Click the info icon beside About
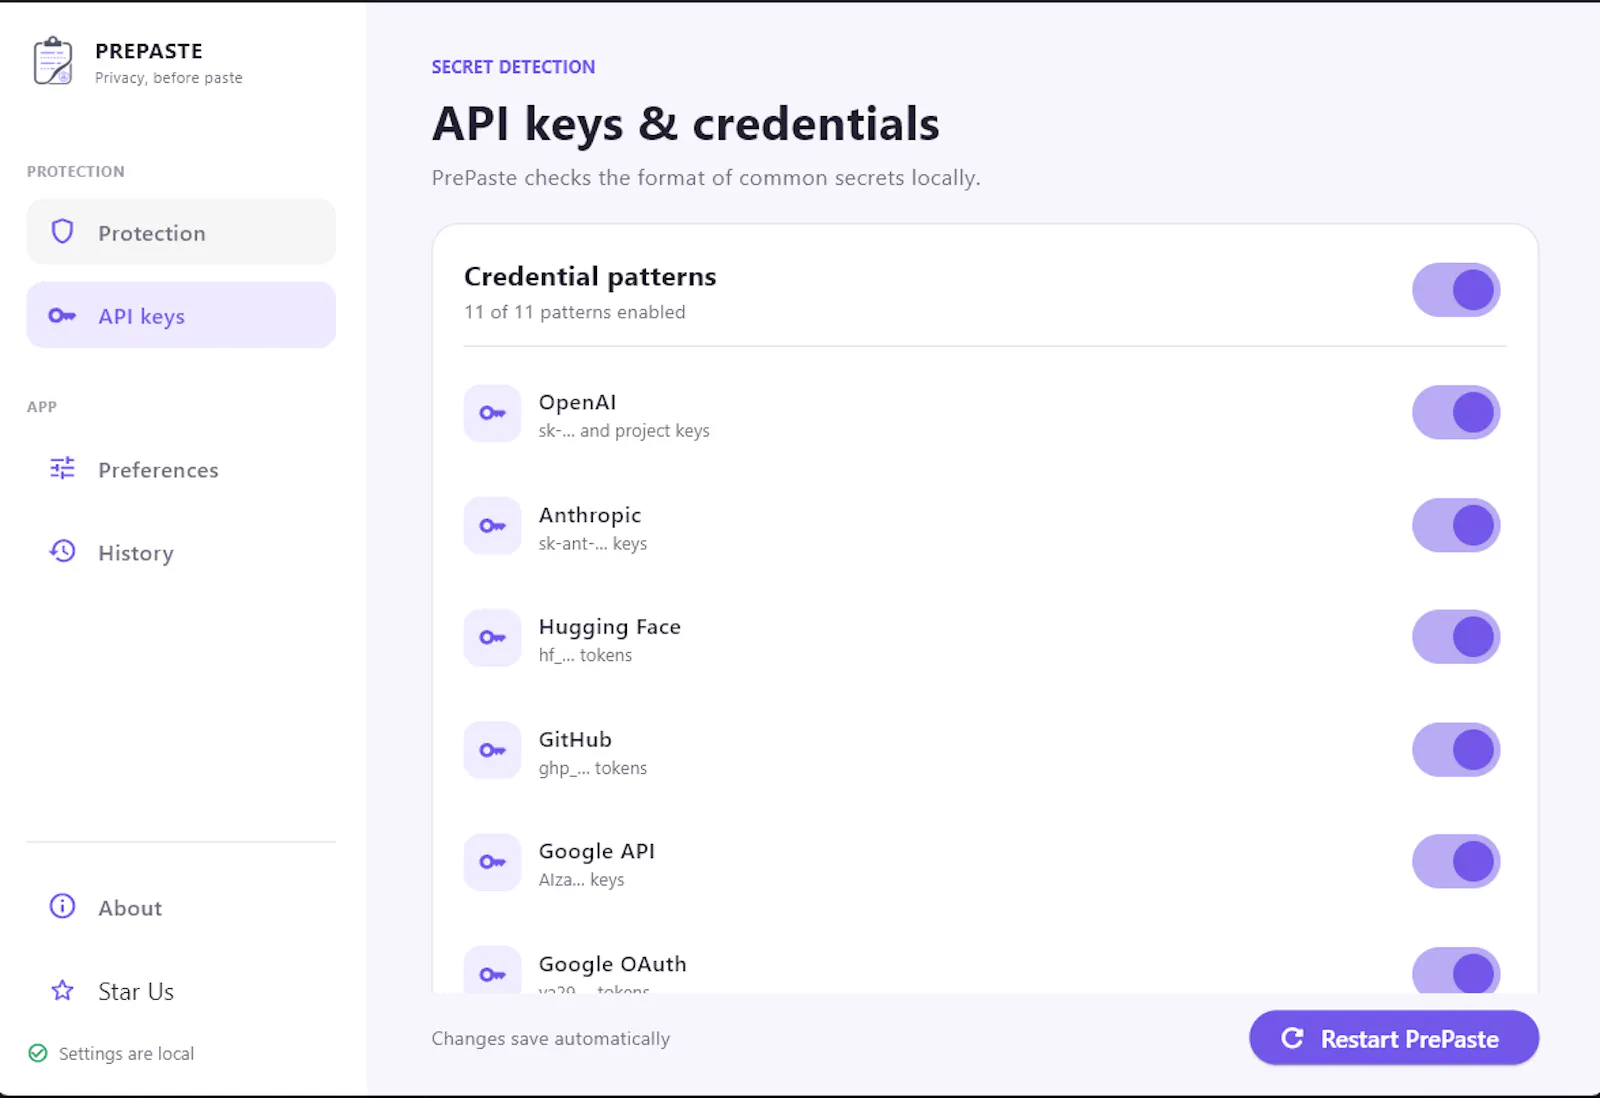Screen dimensions: 1600x1098 point(62,906)
